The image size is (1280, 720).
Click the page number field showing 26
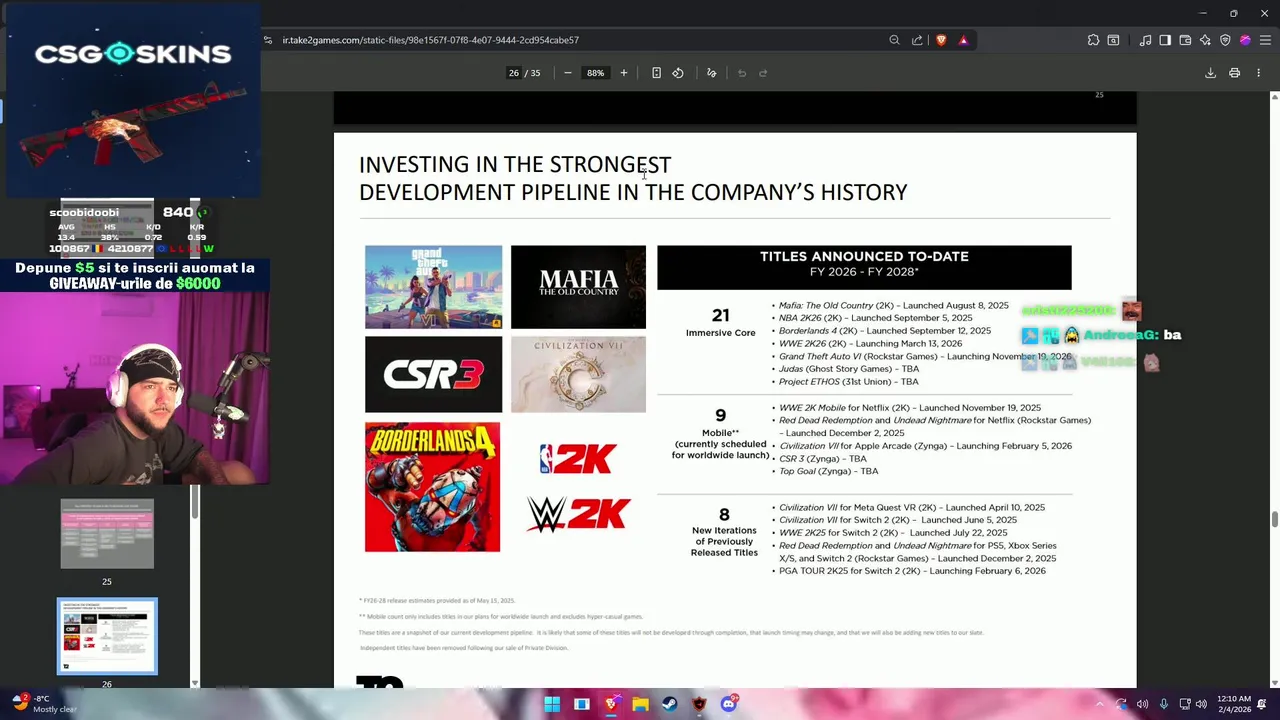click(514, 73)
